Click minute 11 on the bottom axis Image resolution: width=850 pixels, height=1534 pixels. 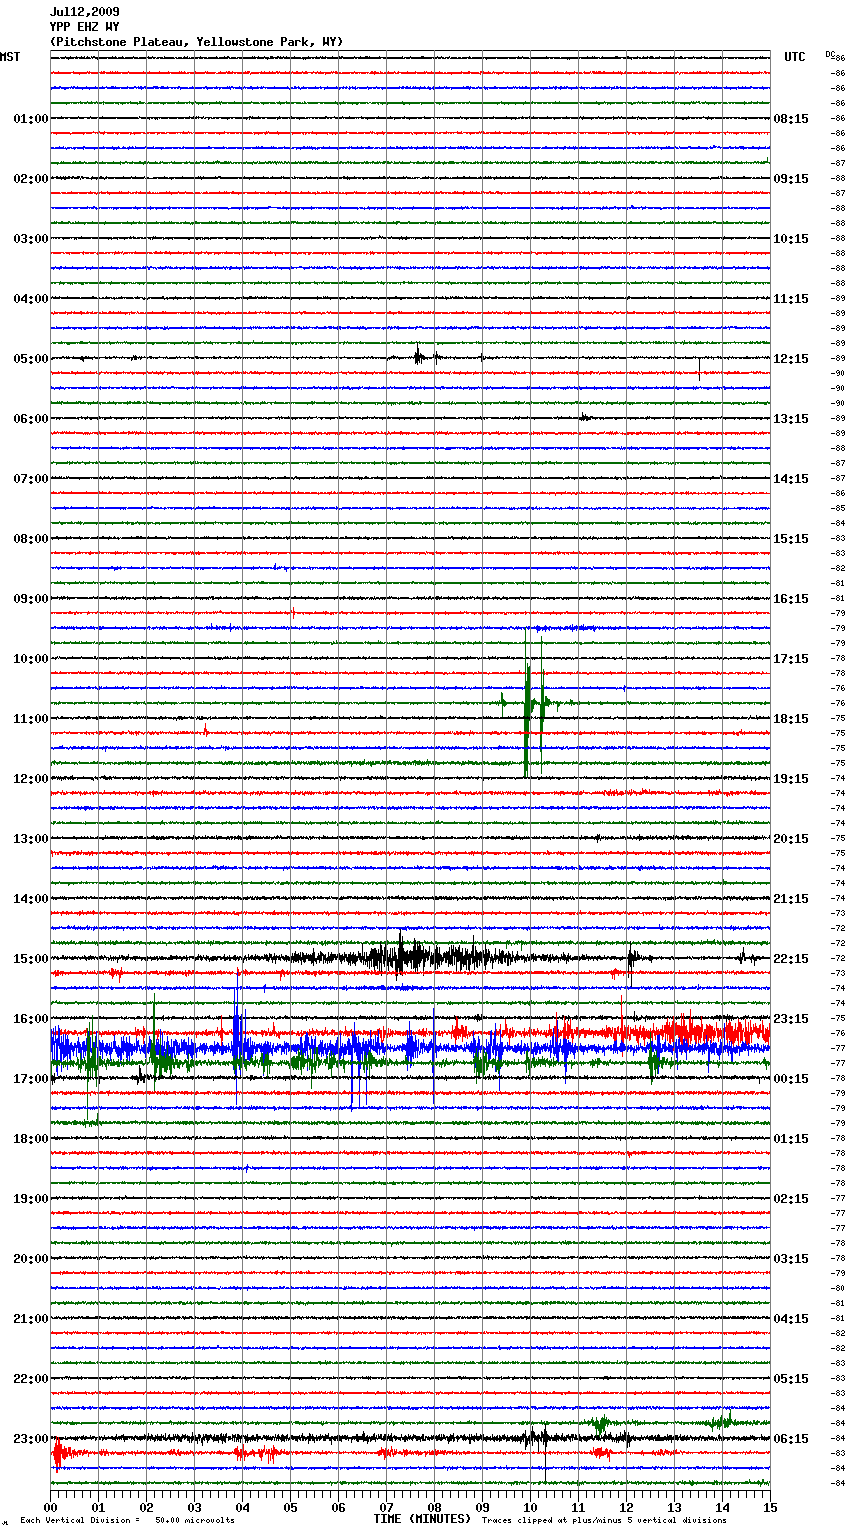(x=578, y=1507)
